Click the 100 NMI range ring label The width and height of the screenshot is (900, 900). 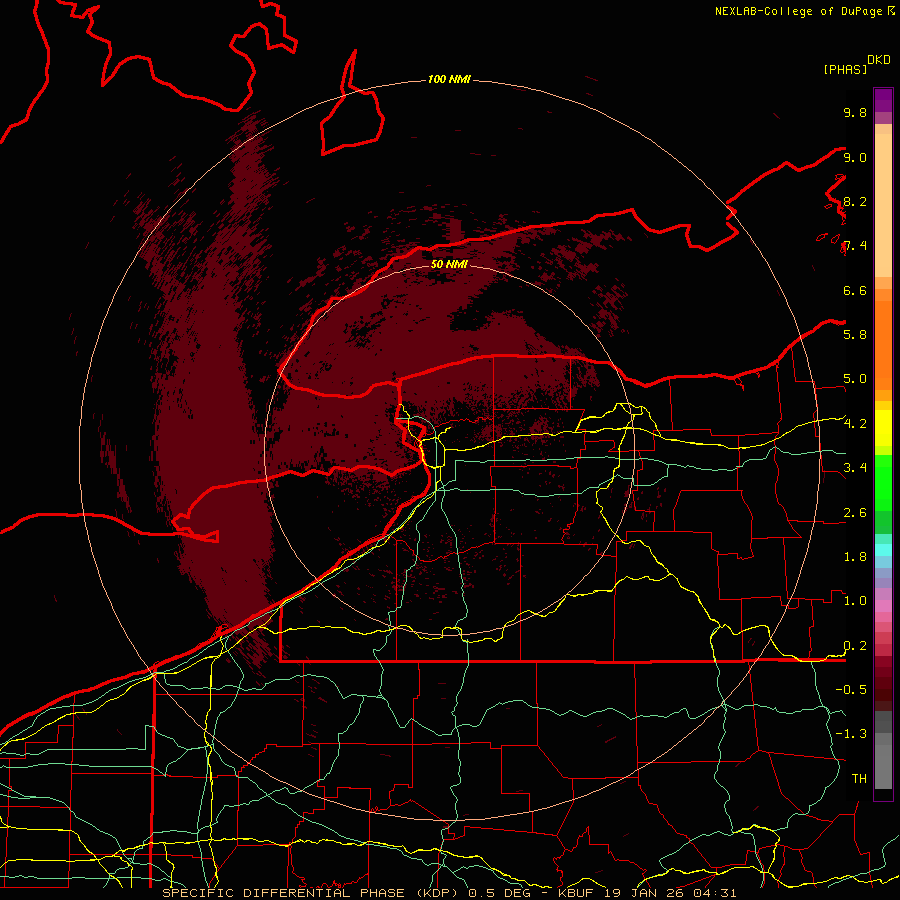coord(449,79)
